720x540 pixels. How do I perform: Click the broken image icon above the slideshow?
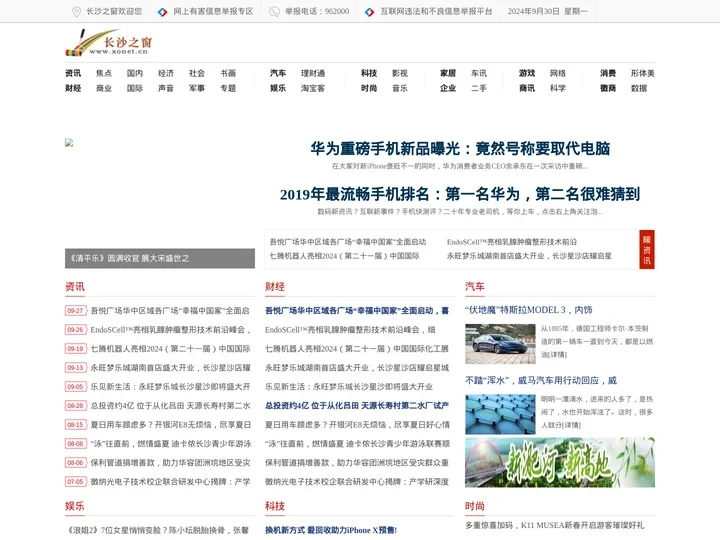69,143
